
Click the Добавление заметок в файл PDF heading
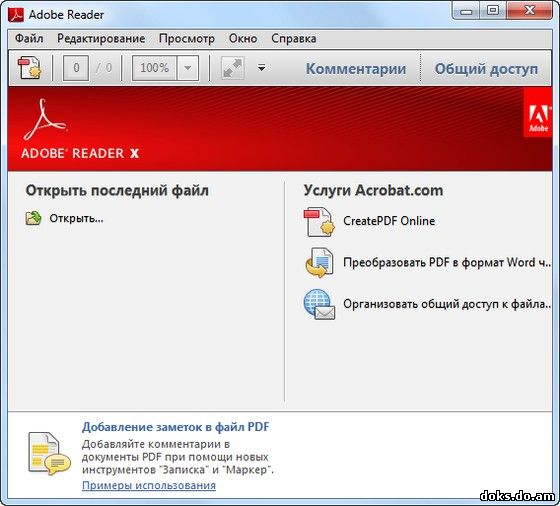pos(175,427)
